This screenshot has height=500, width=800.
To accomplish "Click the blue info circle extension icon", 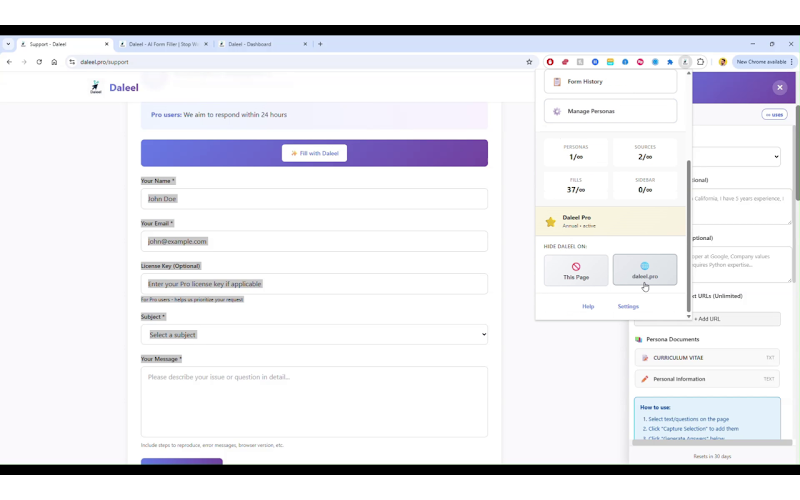I will (x=625, y=62).
